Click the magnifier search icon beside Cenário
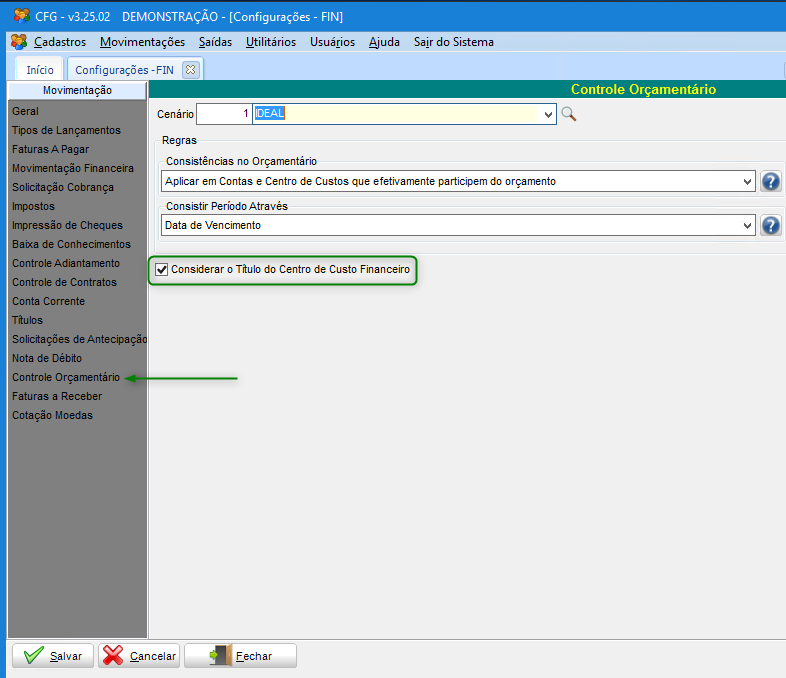The width and height of the screenshot is (786, 678). tap(568, 114)
